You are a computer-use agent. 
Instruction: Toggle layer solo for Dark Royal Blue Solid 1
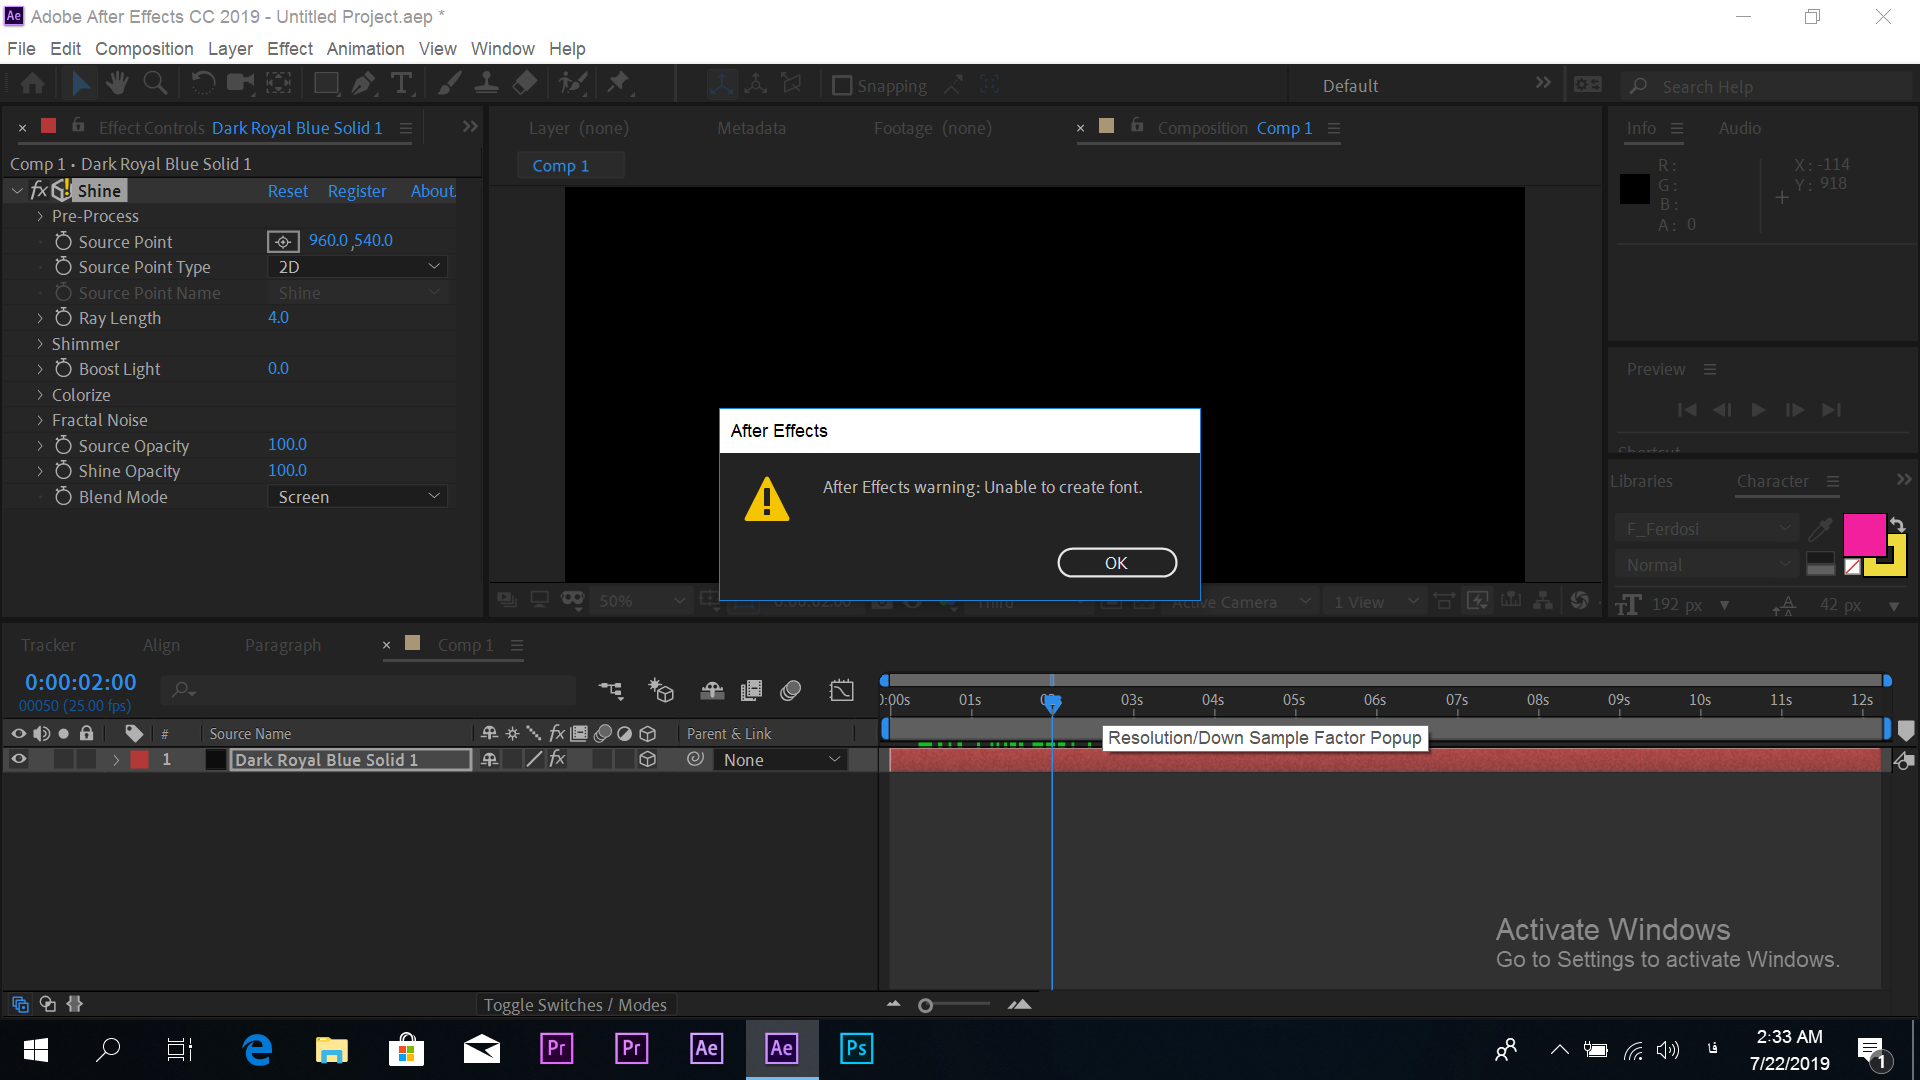click(x=63, y=760)
